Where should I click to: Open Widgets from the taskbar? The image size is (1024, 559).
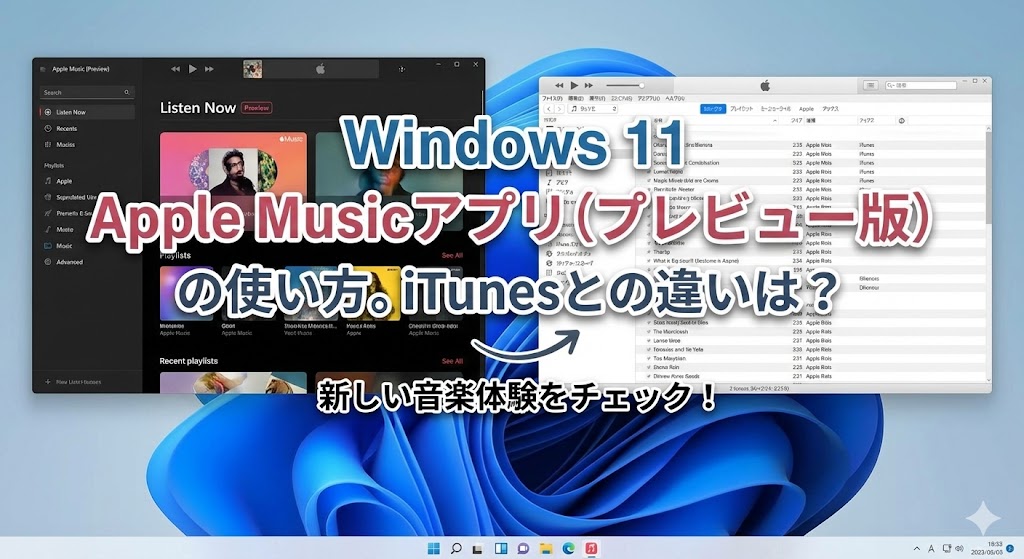point(501,549)
